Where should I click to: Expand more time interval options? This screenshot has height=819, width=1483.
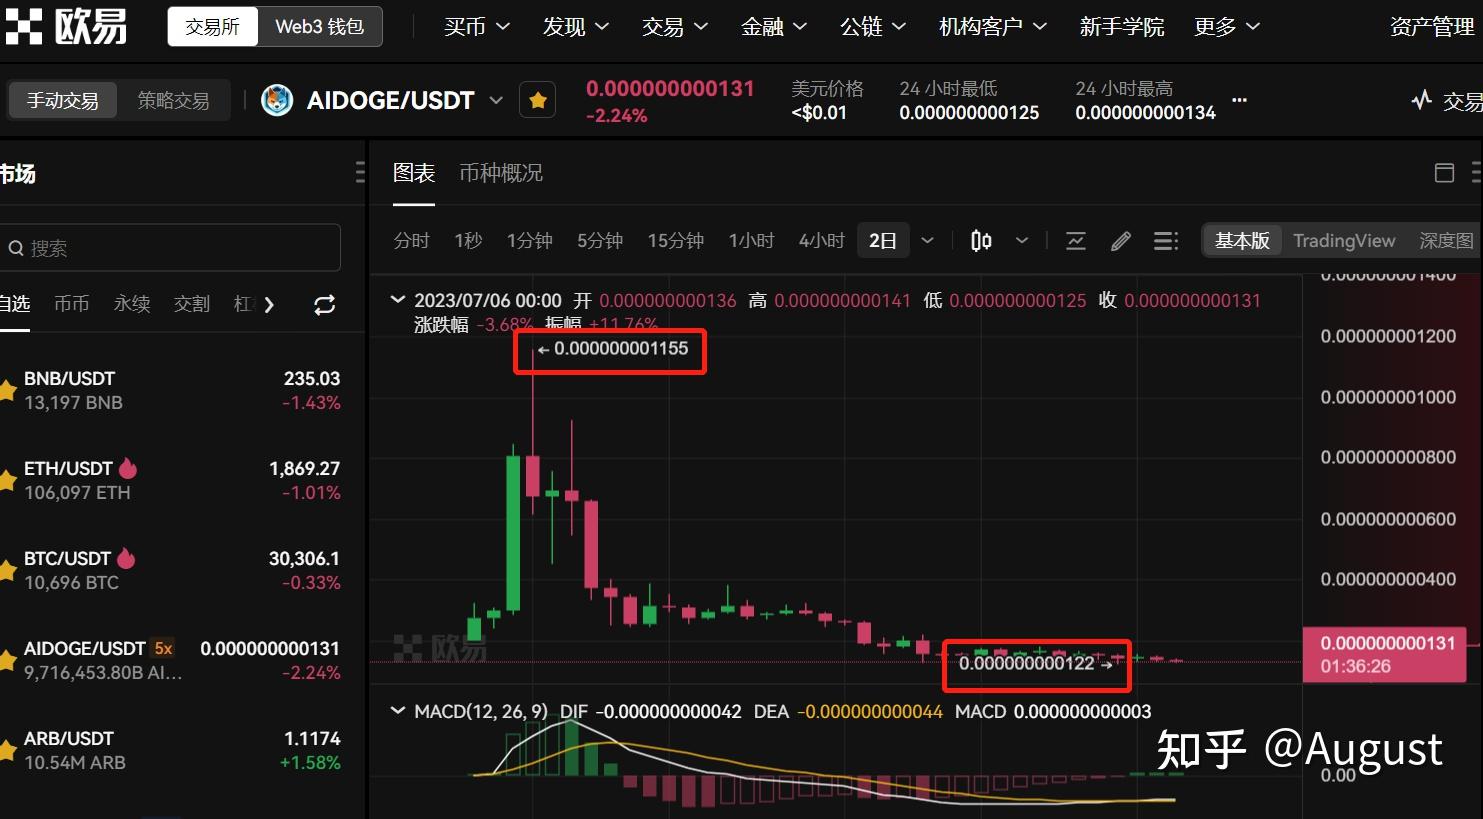(927, 241)
